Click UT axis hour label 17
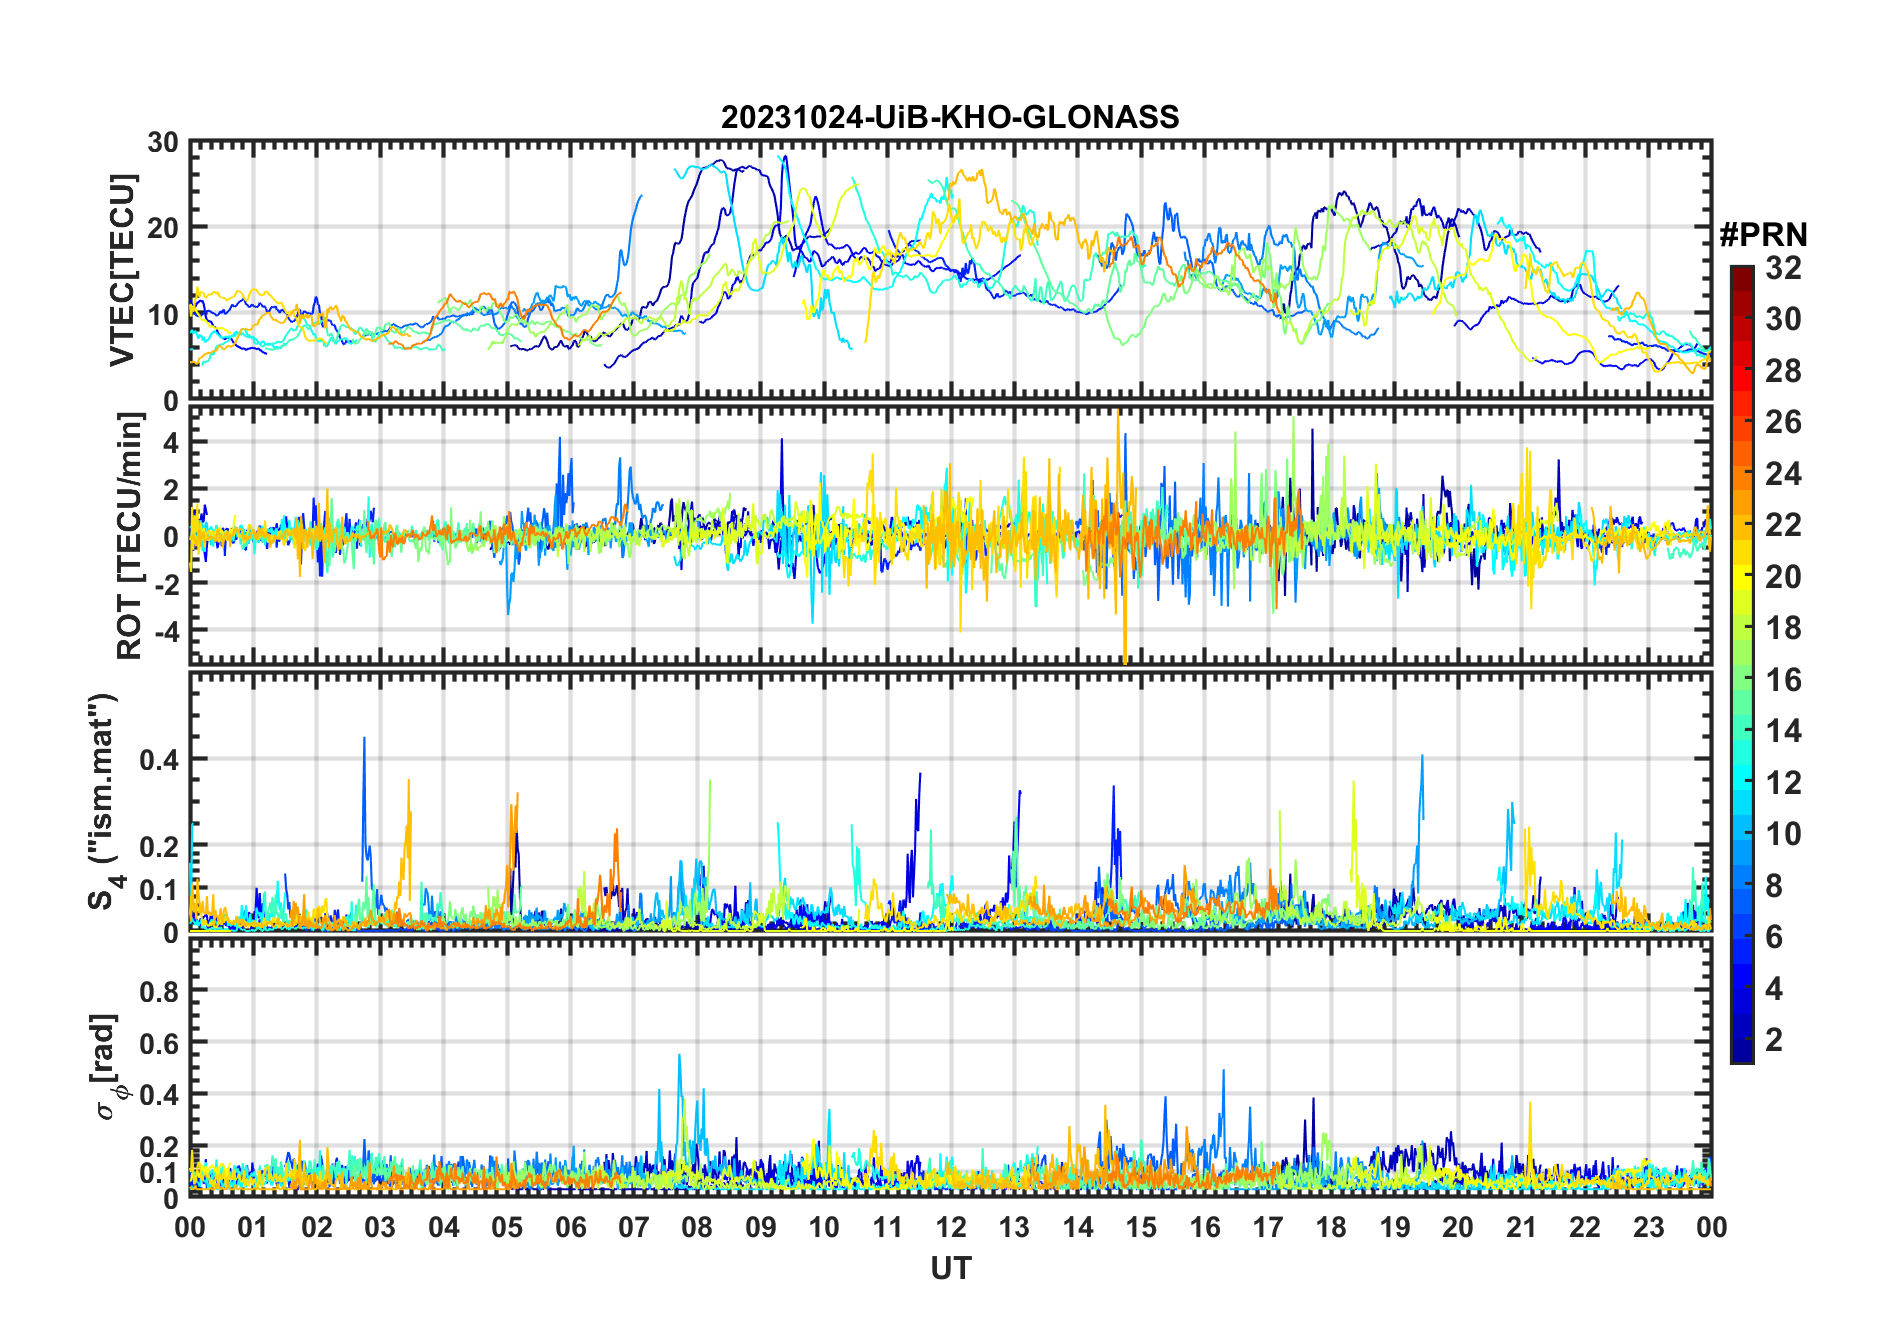 click(x=1268, y=1227)
